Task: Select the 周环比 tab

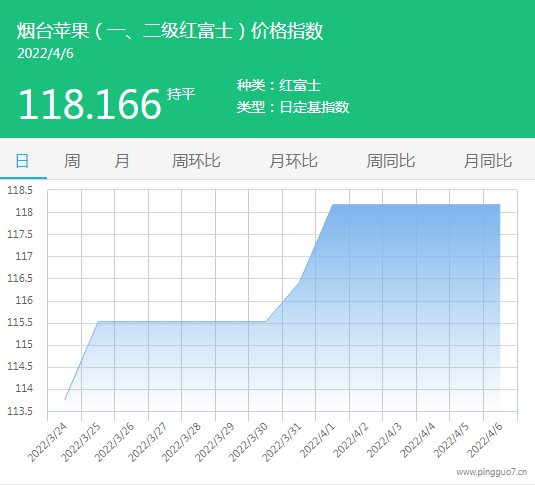Action: (x=196, y=161)
